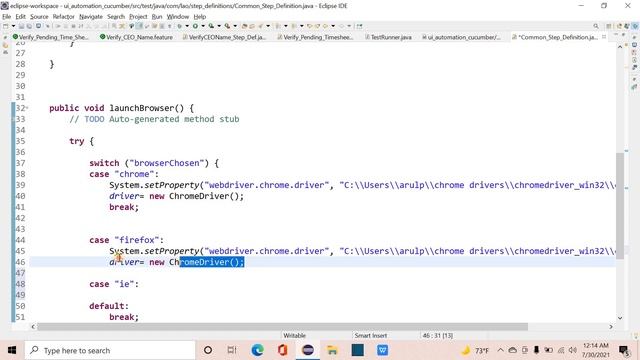Switch to VerifyCEOName_Step_Def tab

pos(224,37)
